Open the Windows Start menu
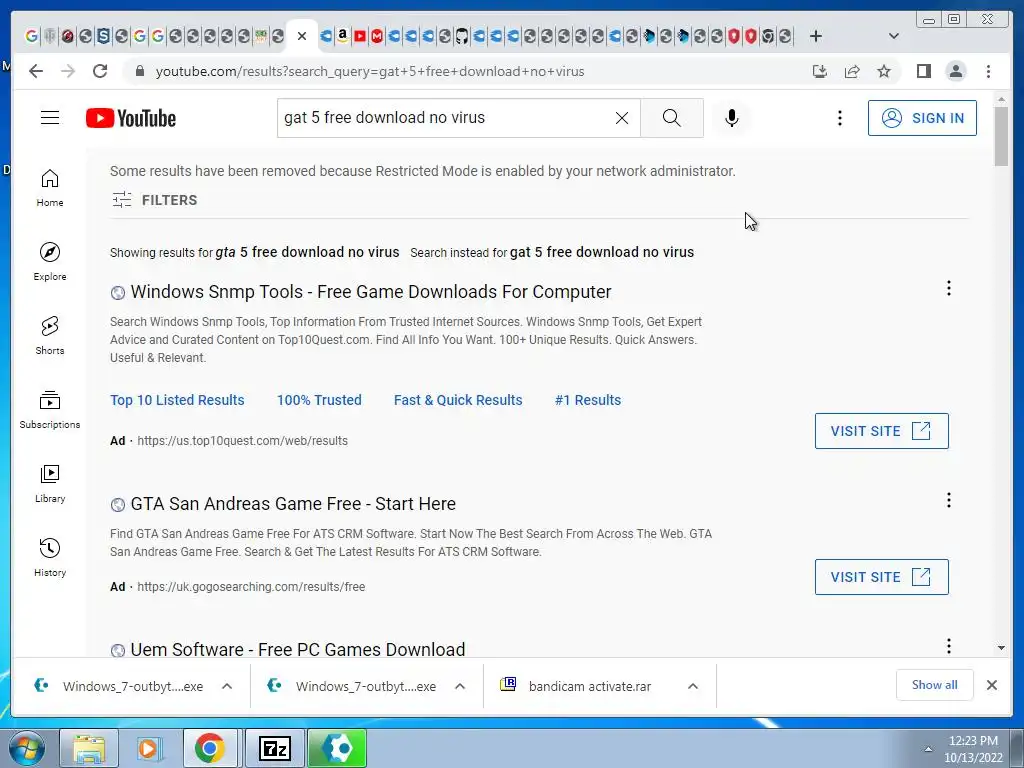This screenshot has width=1024, height=768. click(x=27, y=748)
